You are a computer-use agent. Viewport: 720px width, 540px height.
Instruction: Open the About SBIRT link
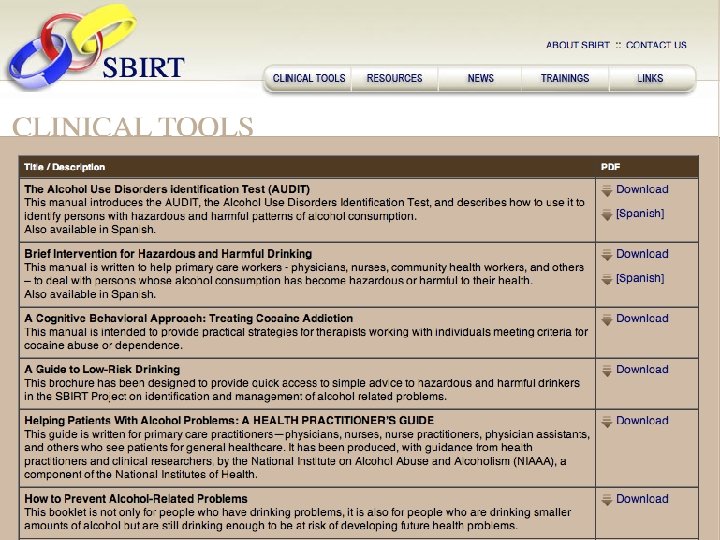pyautogui.click(x=578, y=45)
